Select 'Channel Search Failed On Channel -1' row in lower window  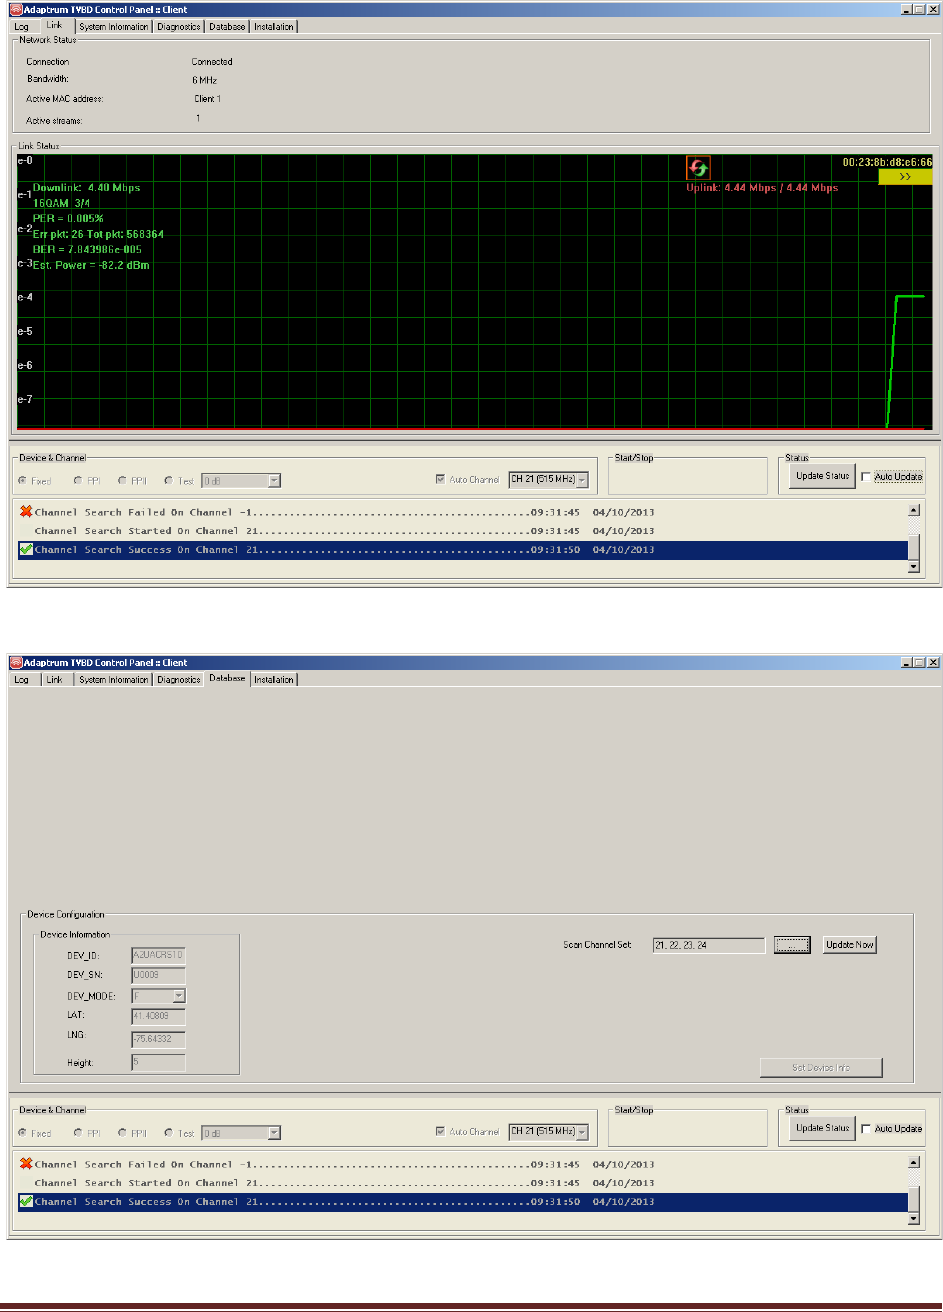[x=462, y=1164]
